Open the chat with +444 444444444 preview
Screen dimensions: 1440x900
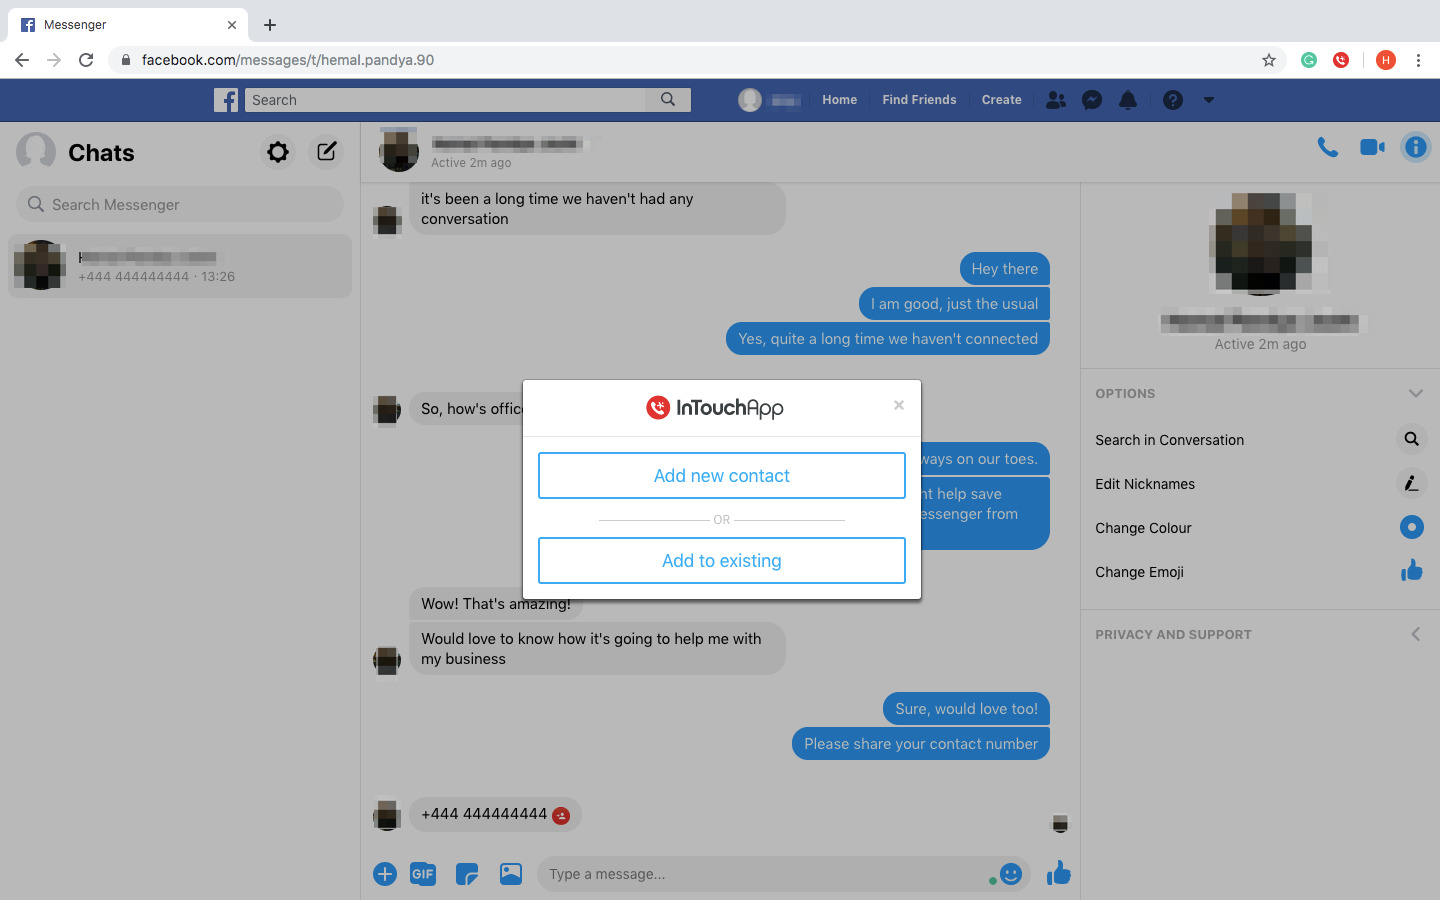coord(180,266)
